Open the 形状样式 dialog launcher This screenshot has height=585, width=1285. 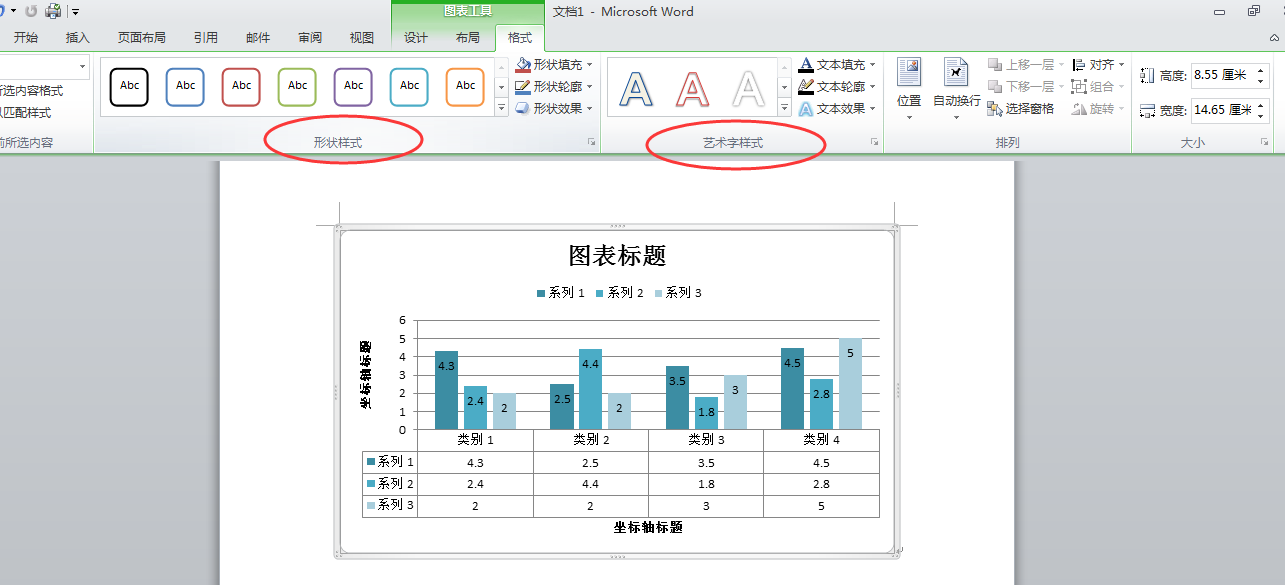(591, 143)
